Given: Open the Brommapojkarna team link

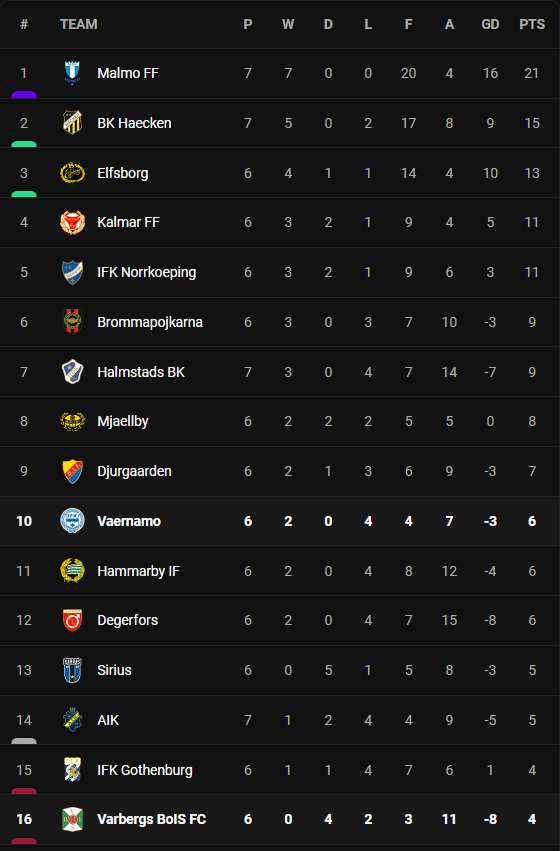Looking at the screenshot, I should (150, 322).
